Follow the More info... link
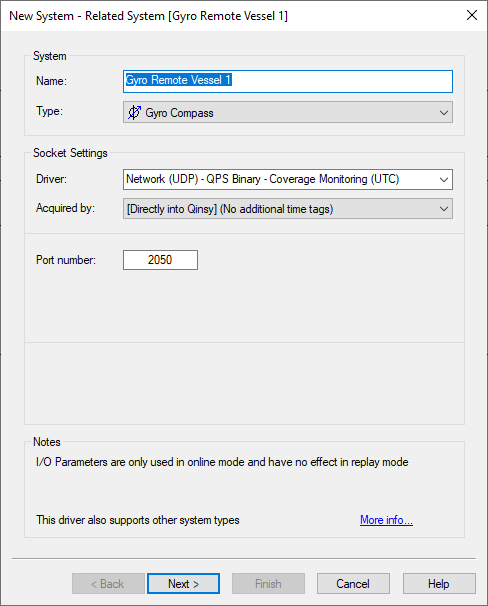The height and width of the screenshot is (606, 488). pos(386,520)
